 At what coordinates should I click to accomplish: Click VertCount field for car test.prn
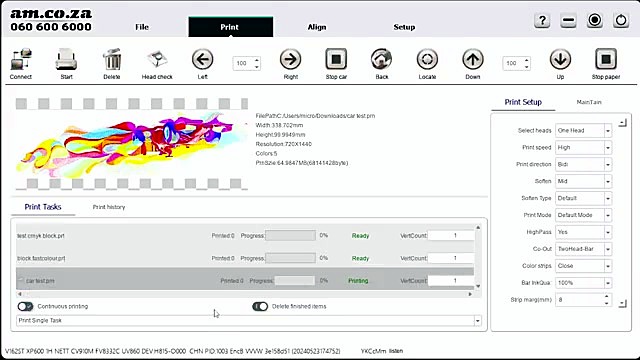pos(451,280)
